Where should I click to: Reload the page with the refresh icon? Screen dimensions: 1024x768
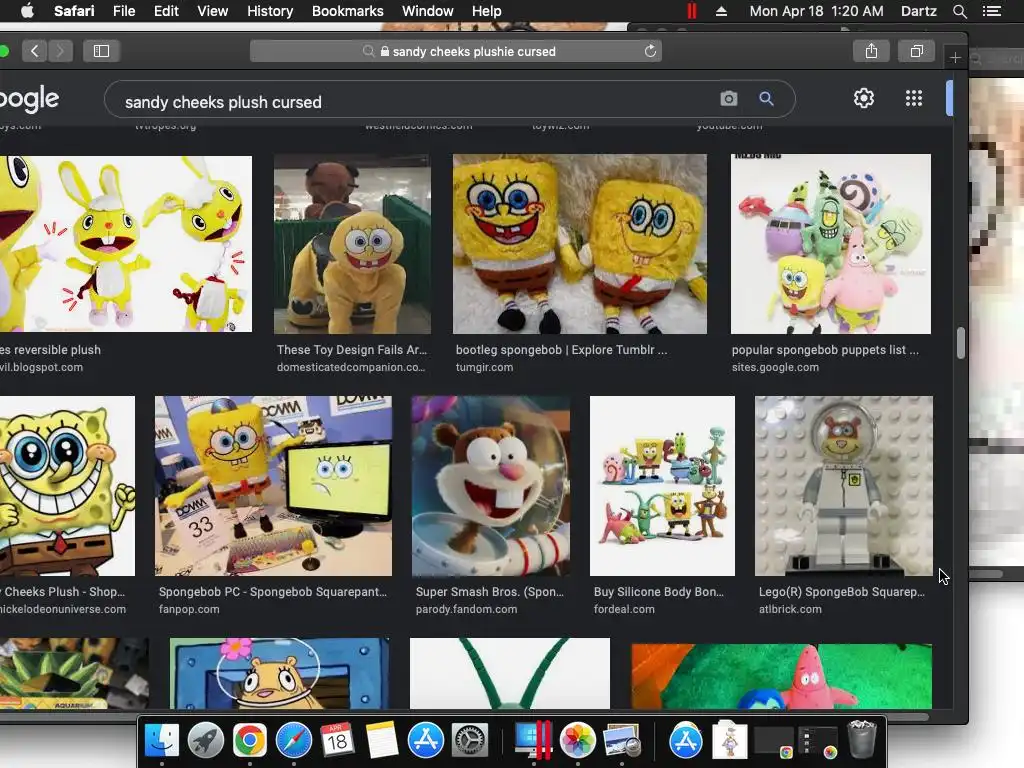coord(650,51)
